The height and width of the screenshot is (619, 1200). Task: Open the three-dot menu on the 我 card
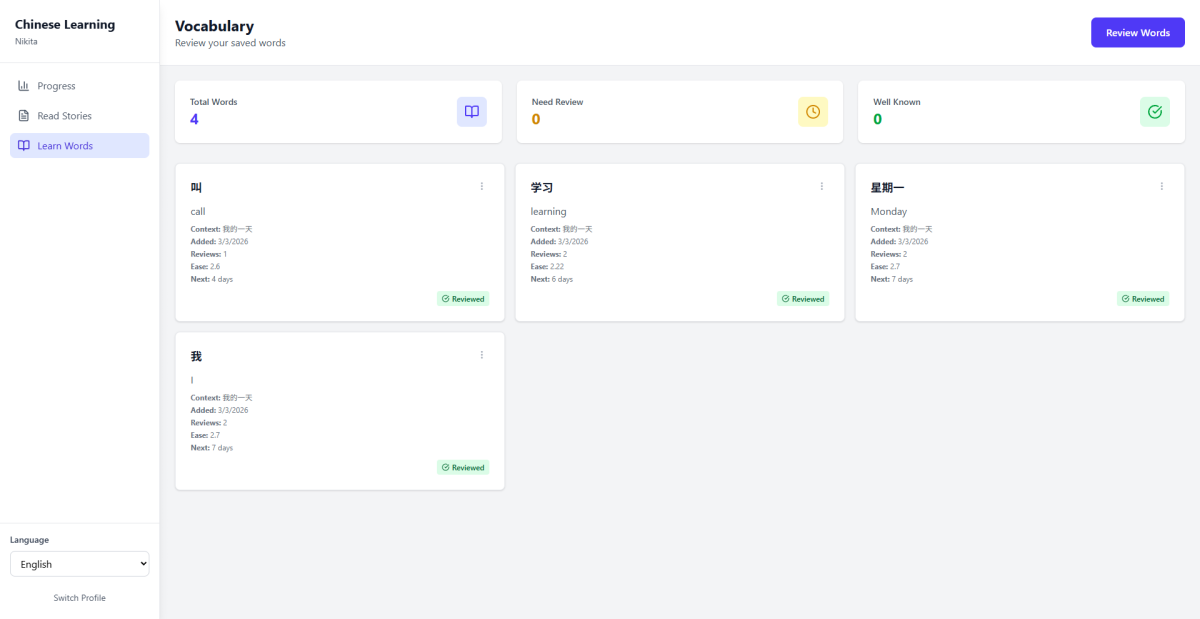pyautogui.click(x=482, y=355)
